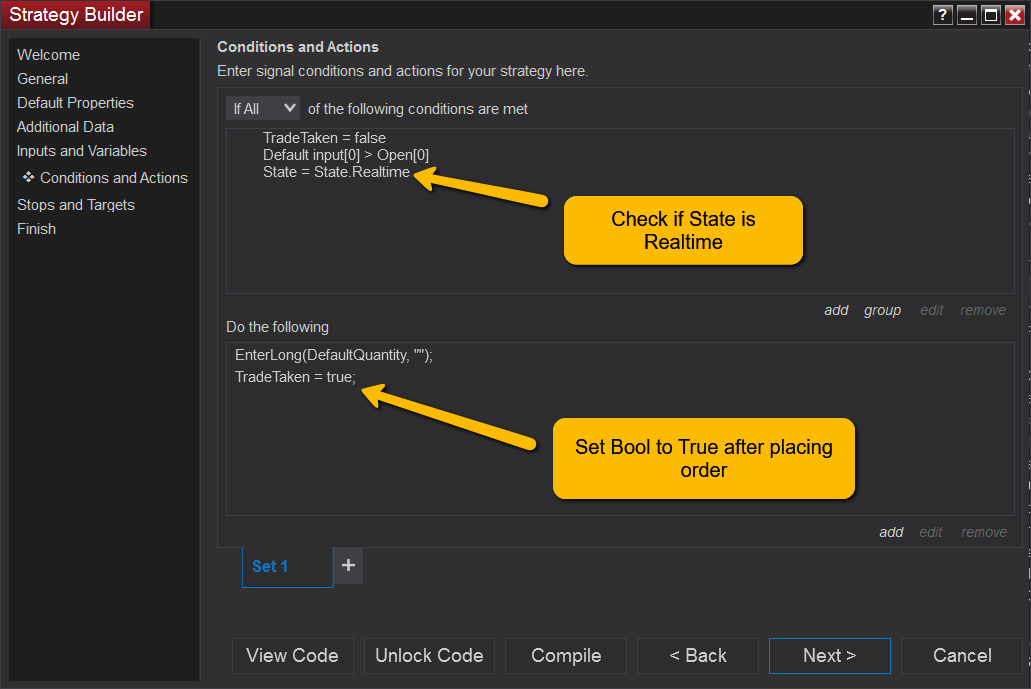Maximize the Strategy Builder window

point(991,15)
